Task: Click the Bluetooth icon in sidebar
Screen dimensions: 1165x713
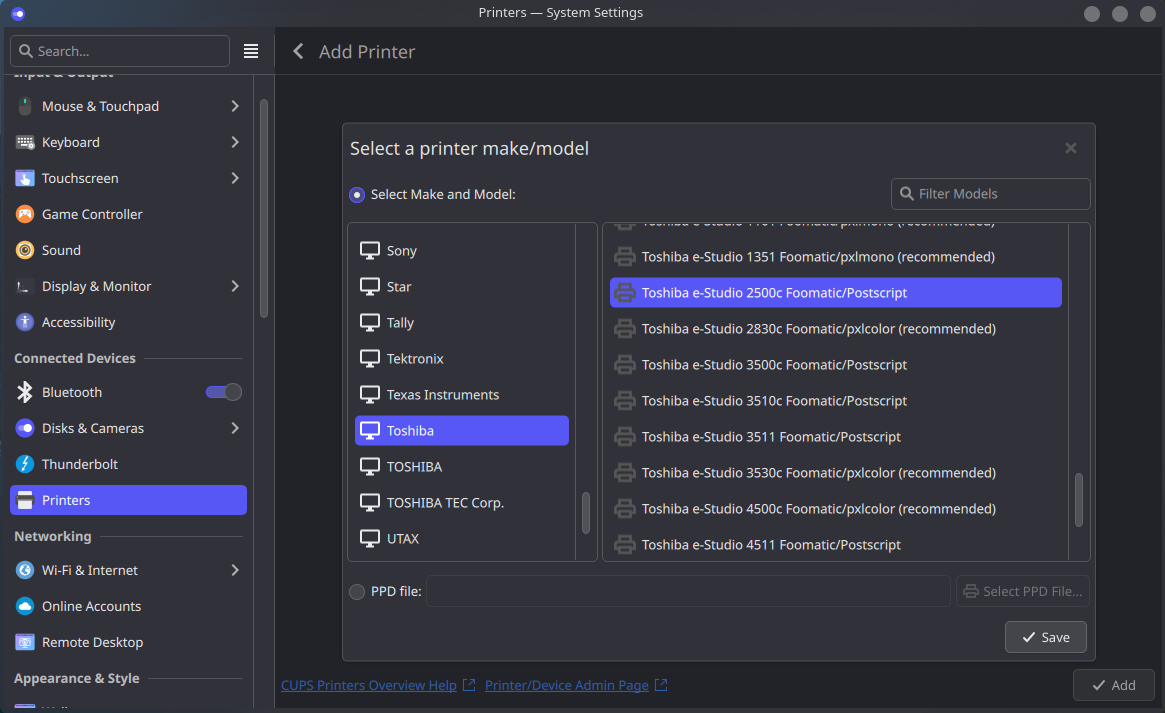Action: point(25,392)
